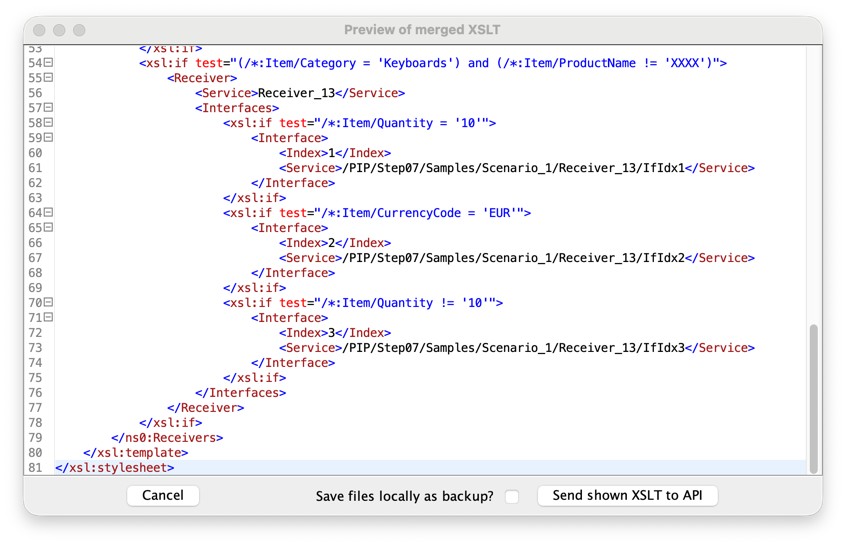Click the Quantity != '10' test on line 70
Screen dimensions: 846x546
coord(408,303)
